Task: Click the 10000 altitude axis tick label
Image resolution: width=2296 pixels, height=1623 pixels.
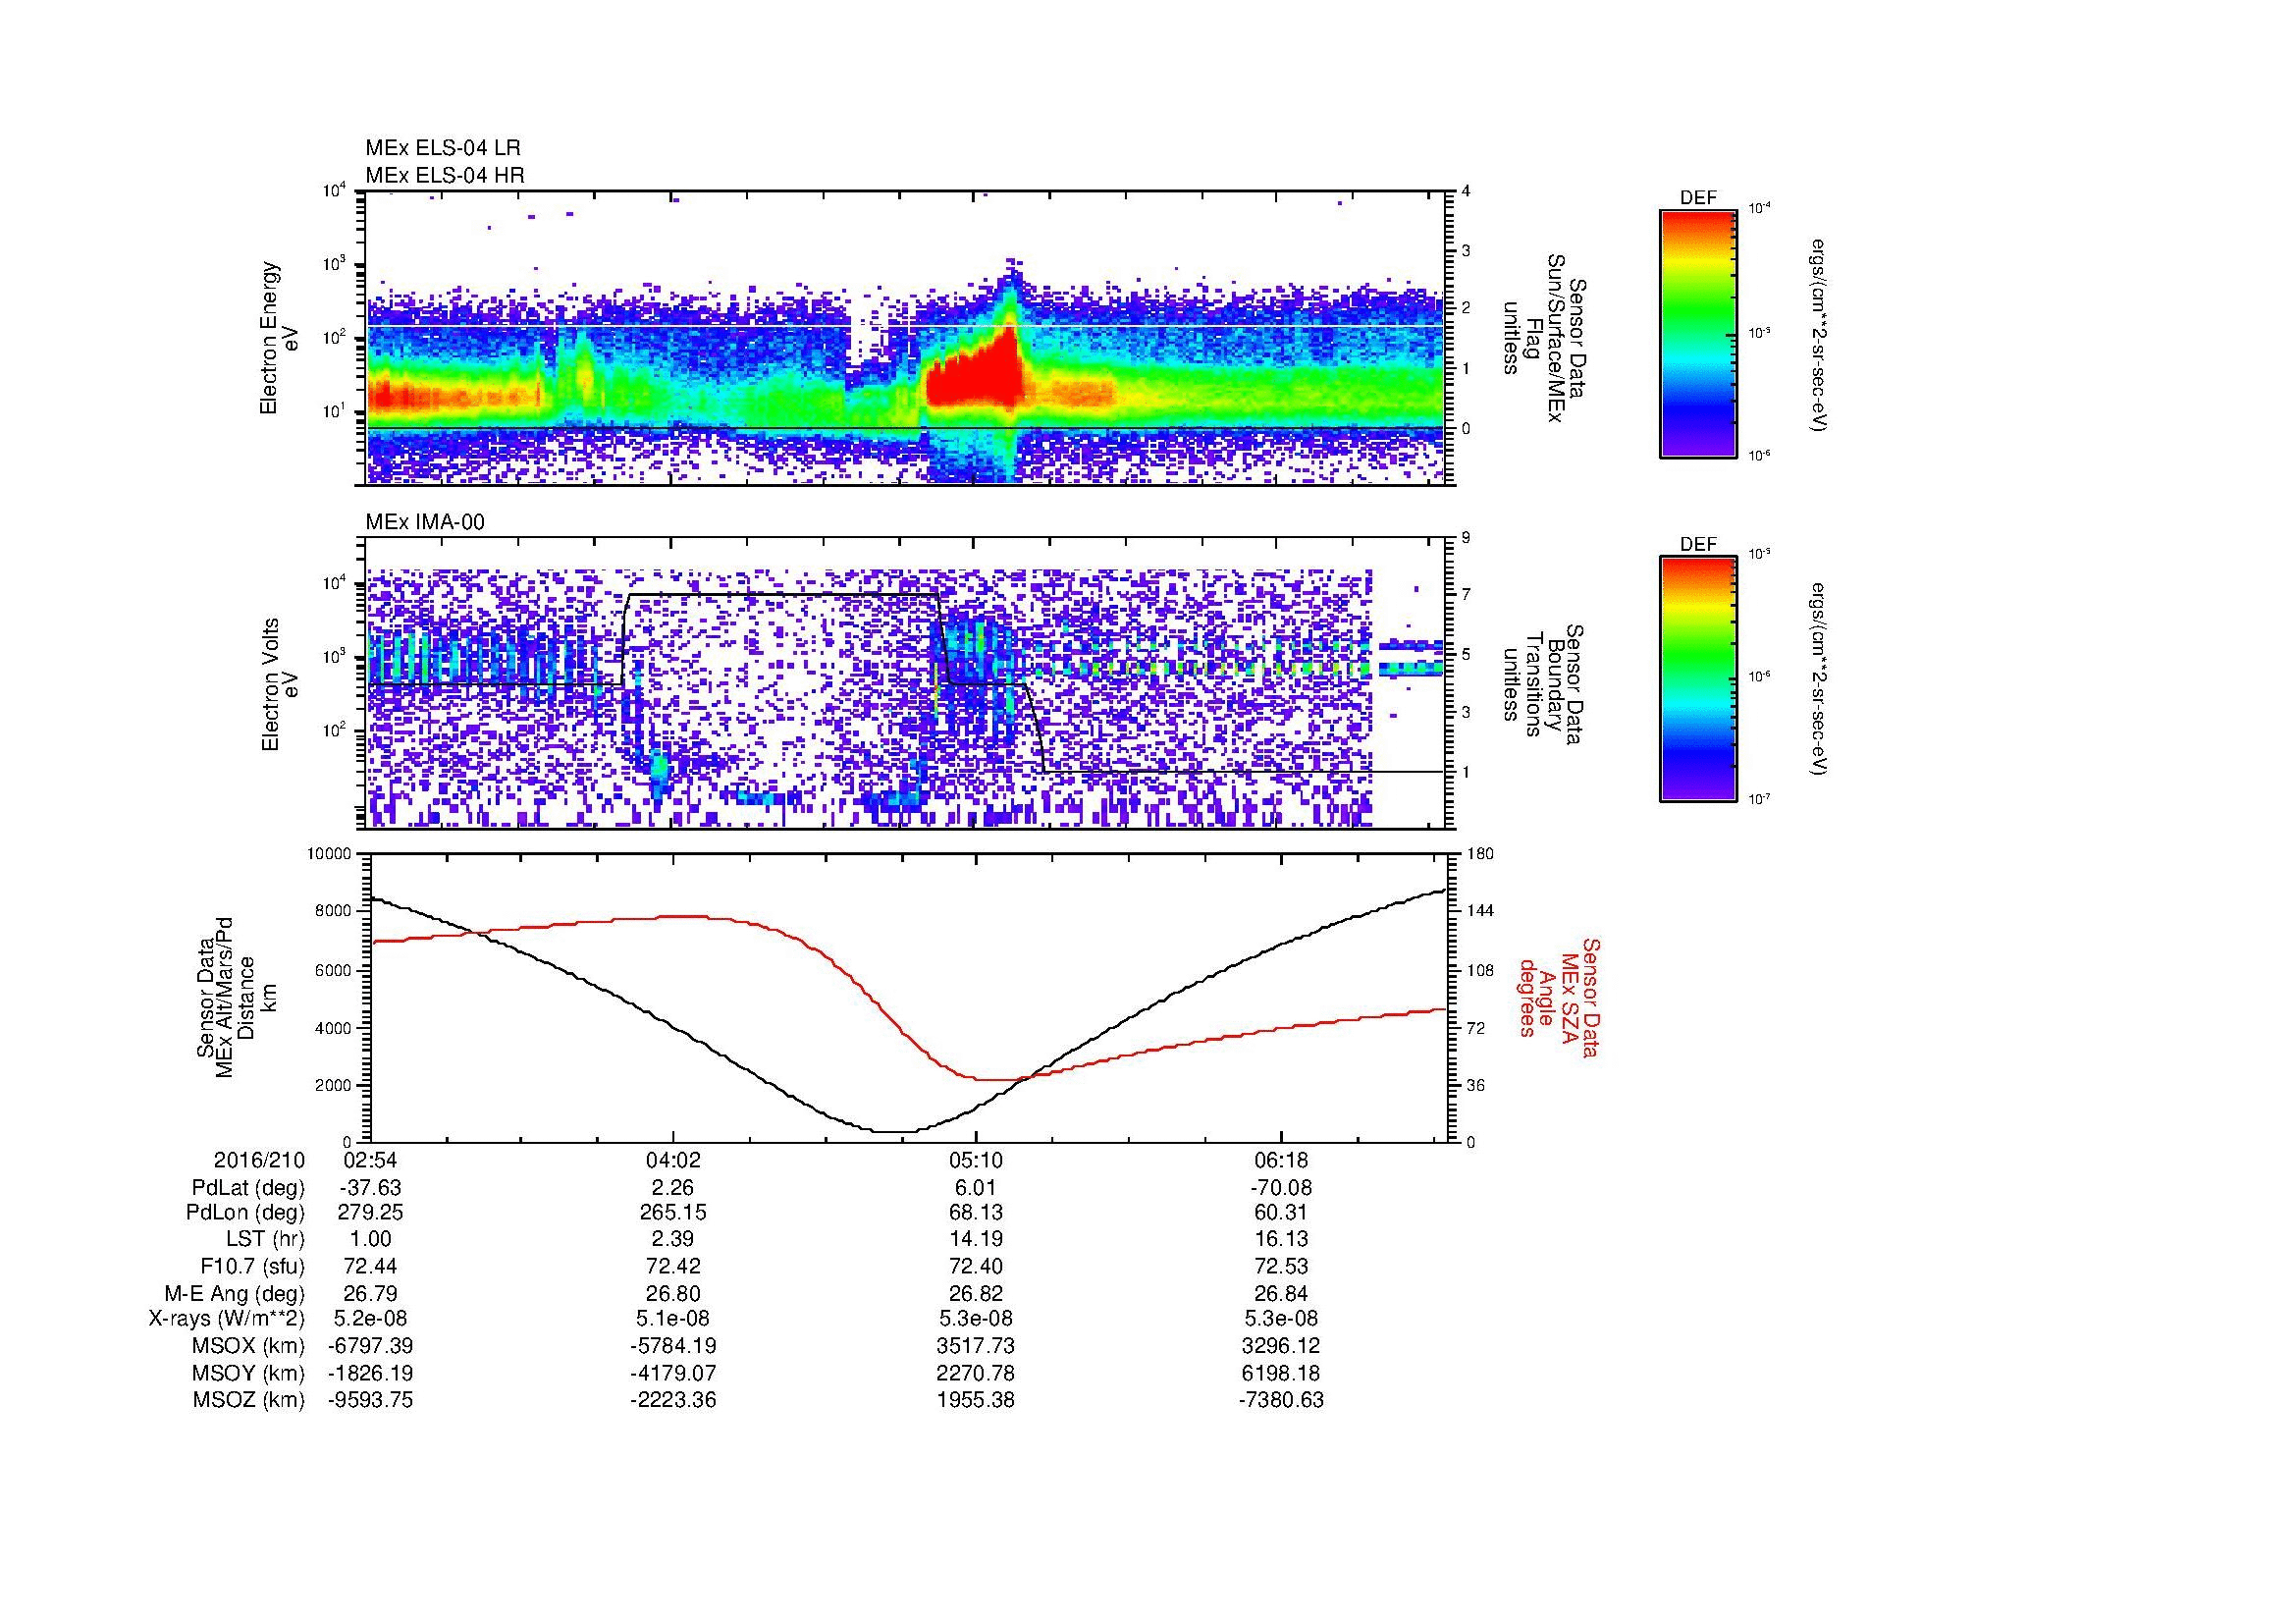Action: 330,854
